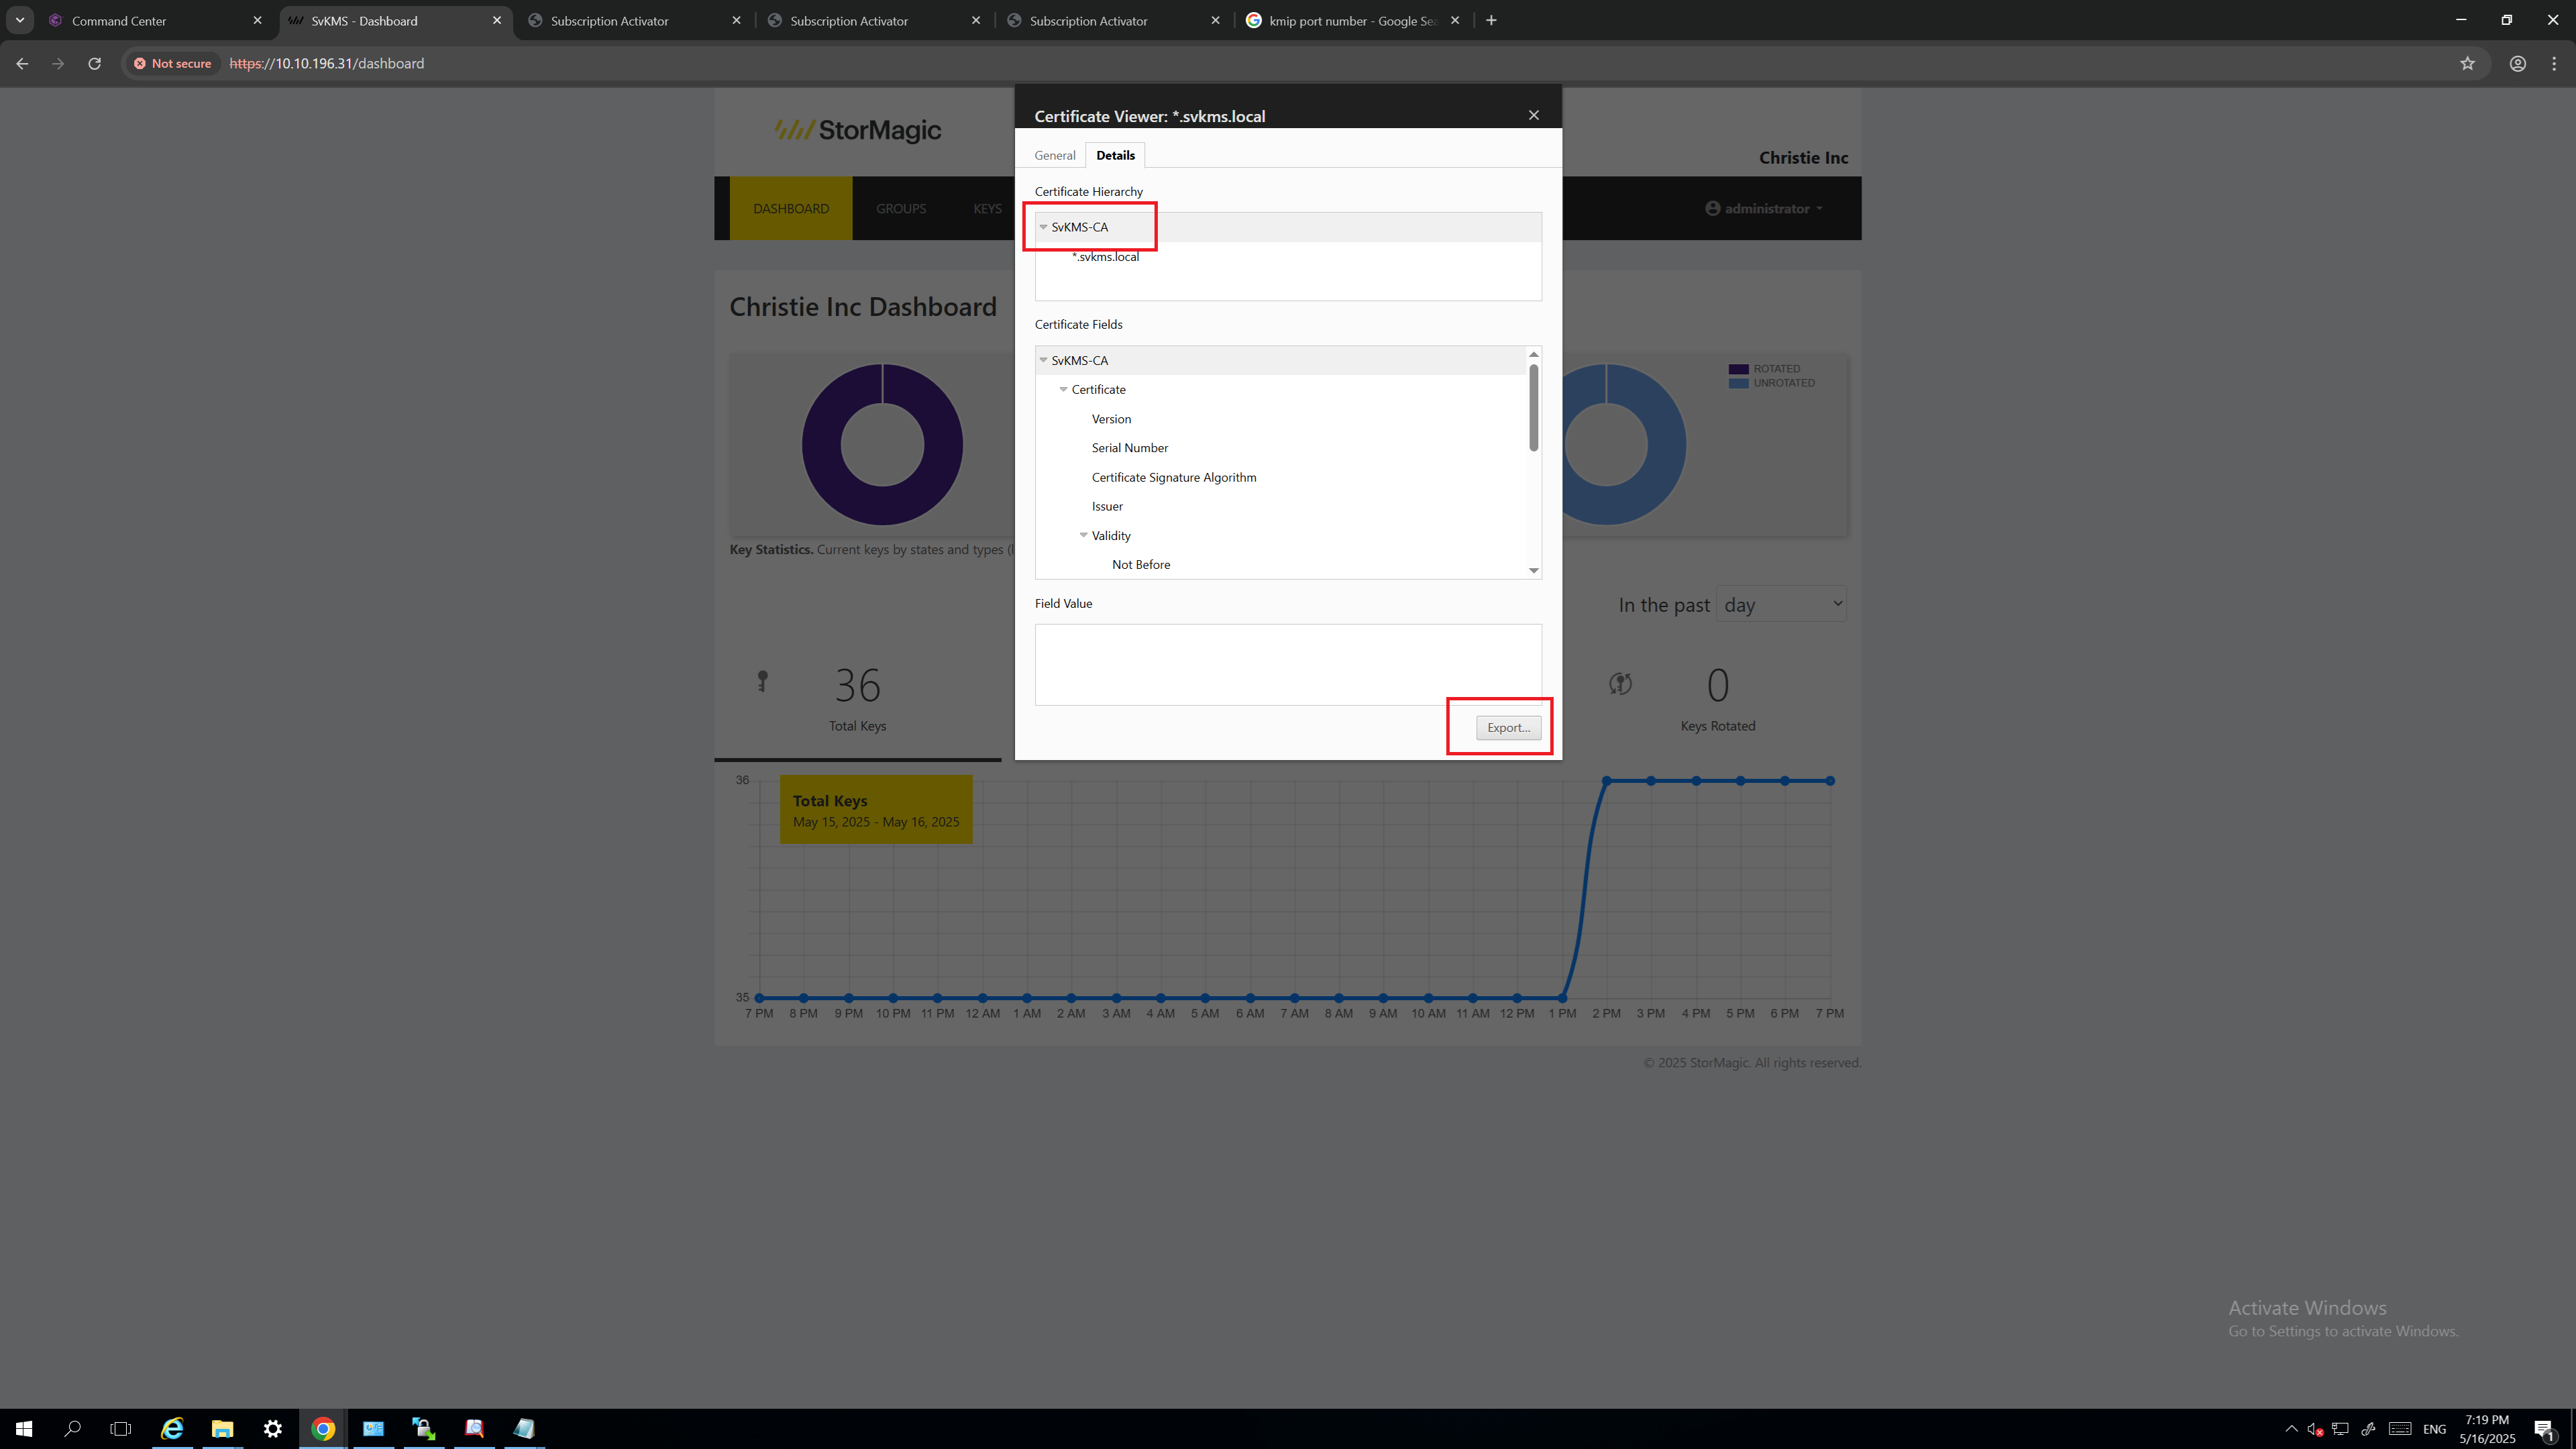Image resolution: width=2576 pixels, height=1449 pixels.
Task: Click the Keys Rotated icon
Action: tap(1620, 683)
